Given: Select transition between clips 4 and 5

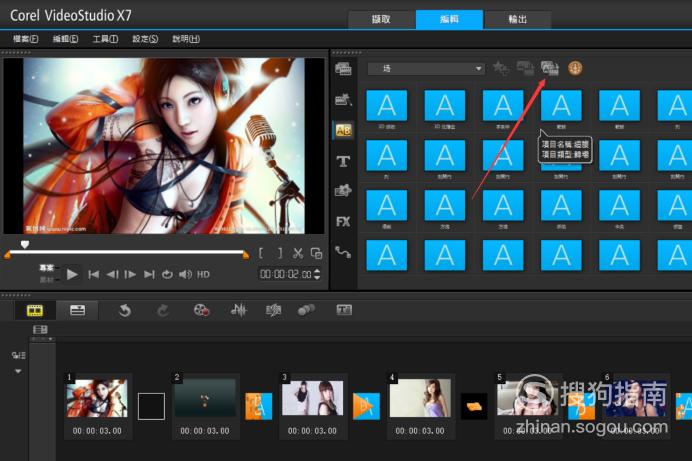Looking at the screenshot, I should [x=474, y=406].
